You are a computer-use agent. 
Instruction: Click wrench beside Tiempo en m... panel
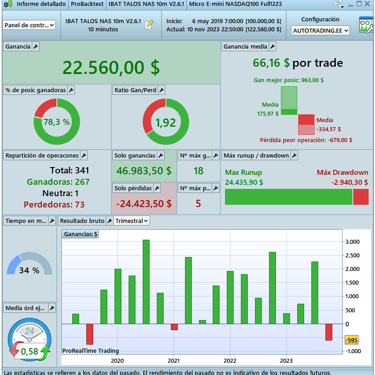click(x=52, y=221)
